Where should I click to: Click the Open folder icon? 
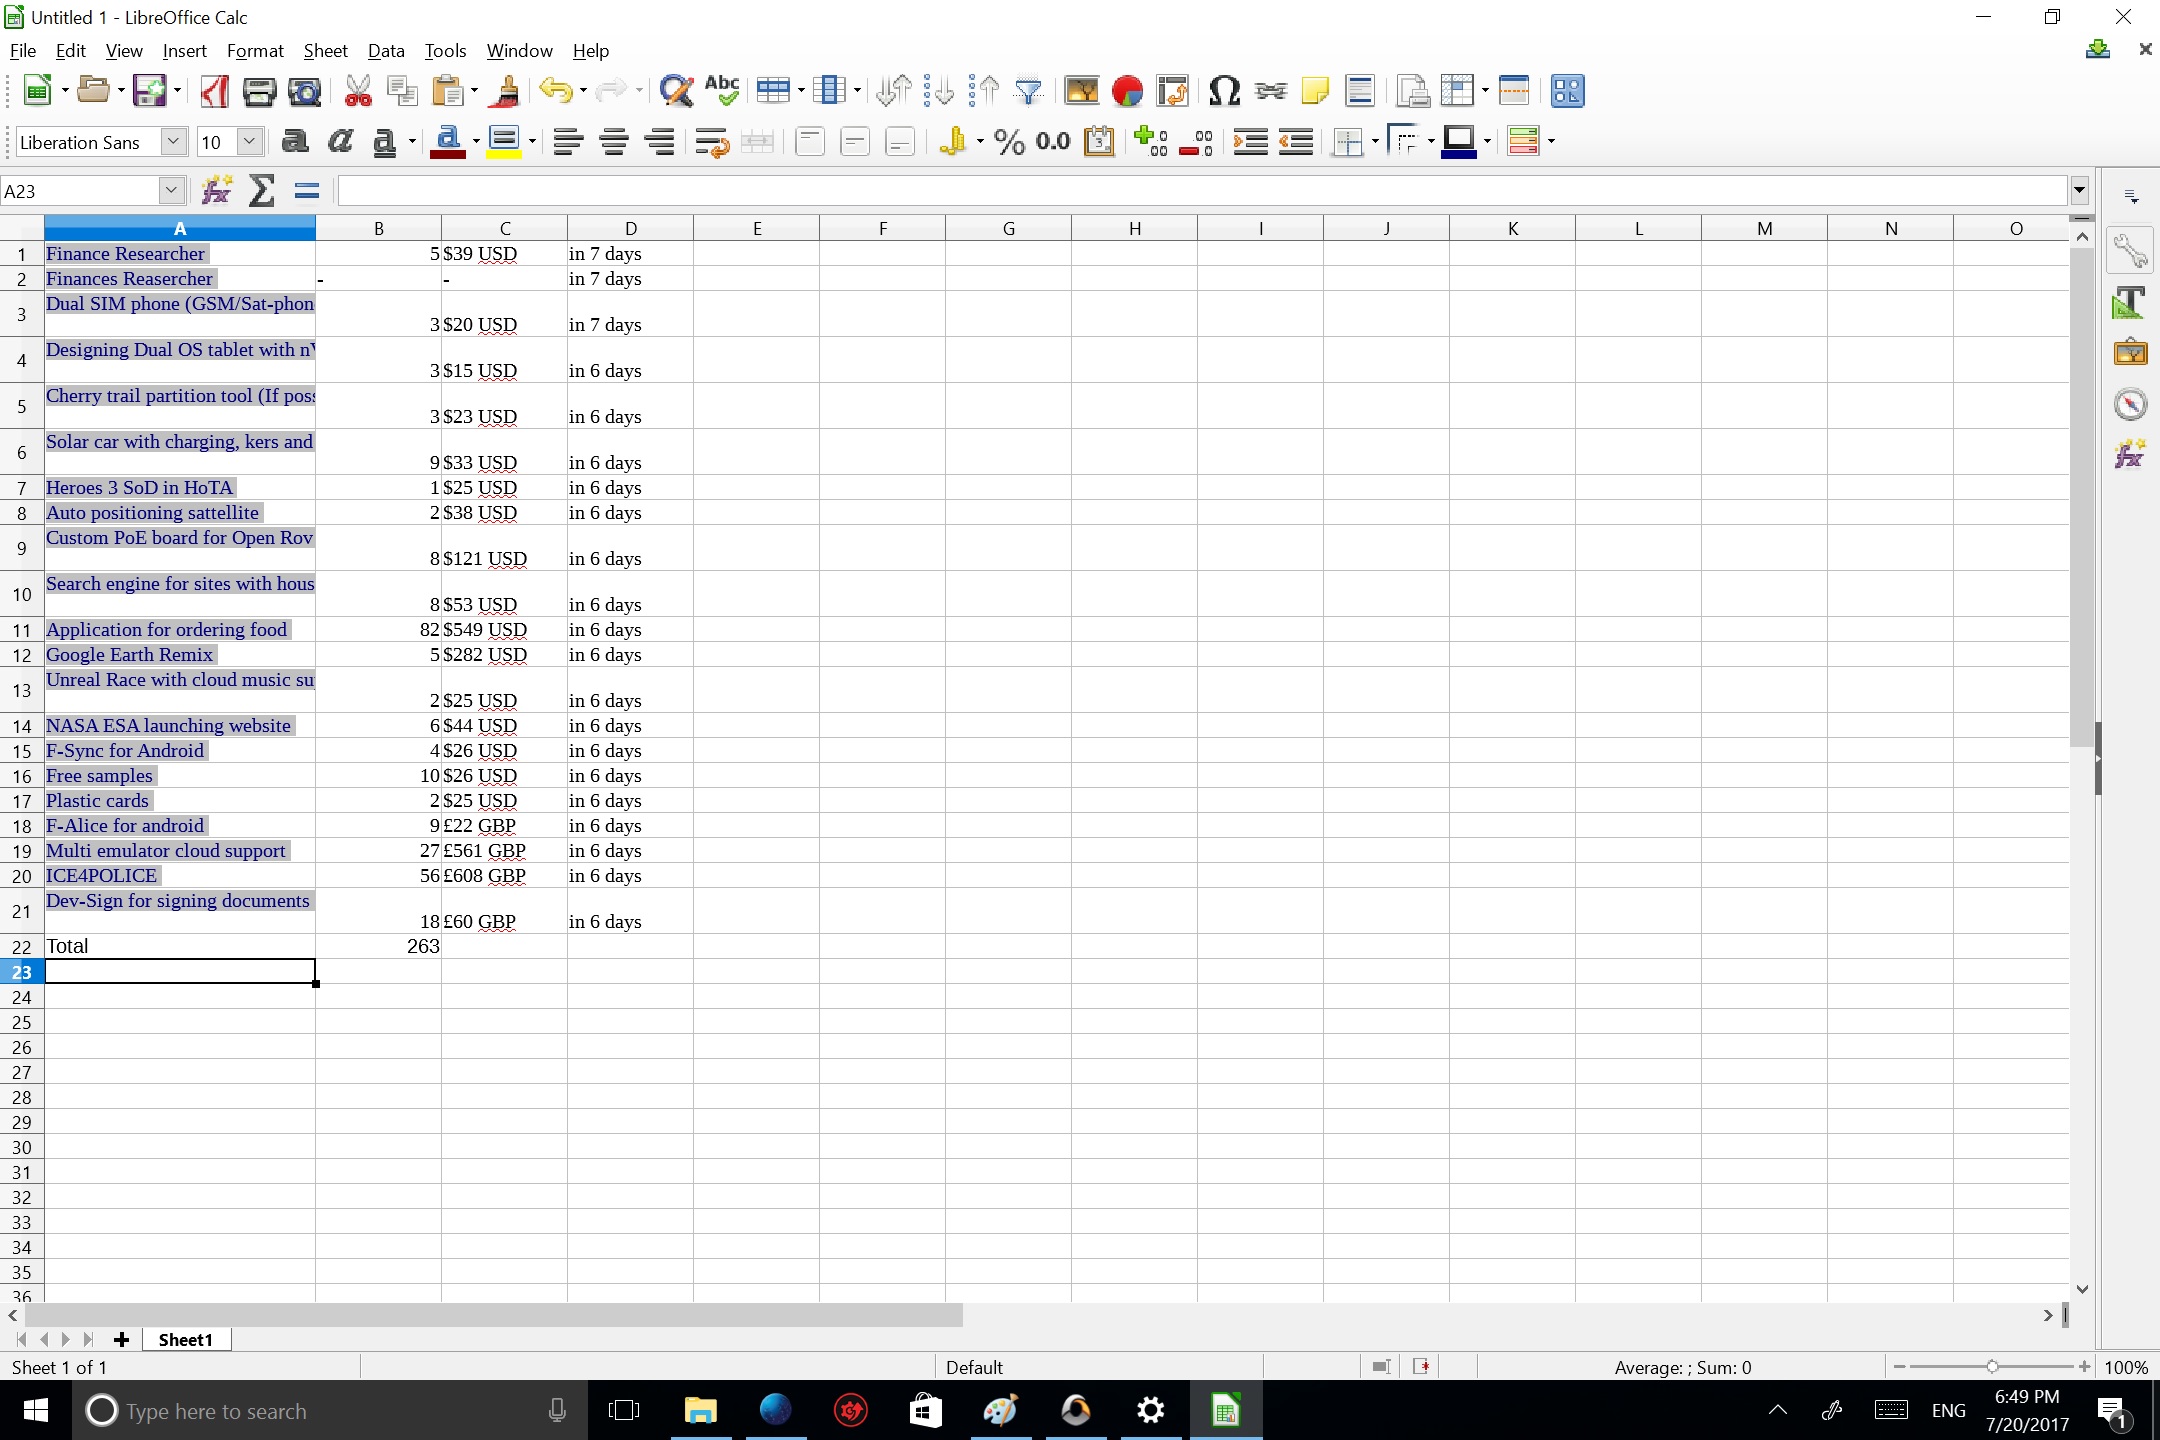click(x=93, y=91)
